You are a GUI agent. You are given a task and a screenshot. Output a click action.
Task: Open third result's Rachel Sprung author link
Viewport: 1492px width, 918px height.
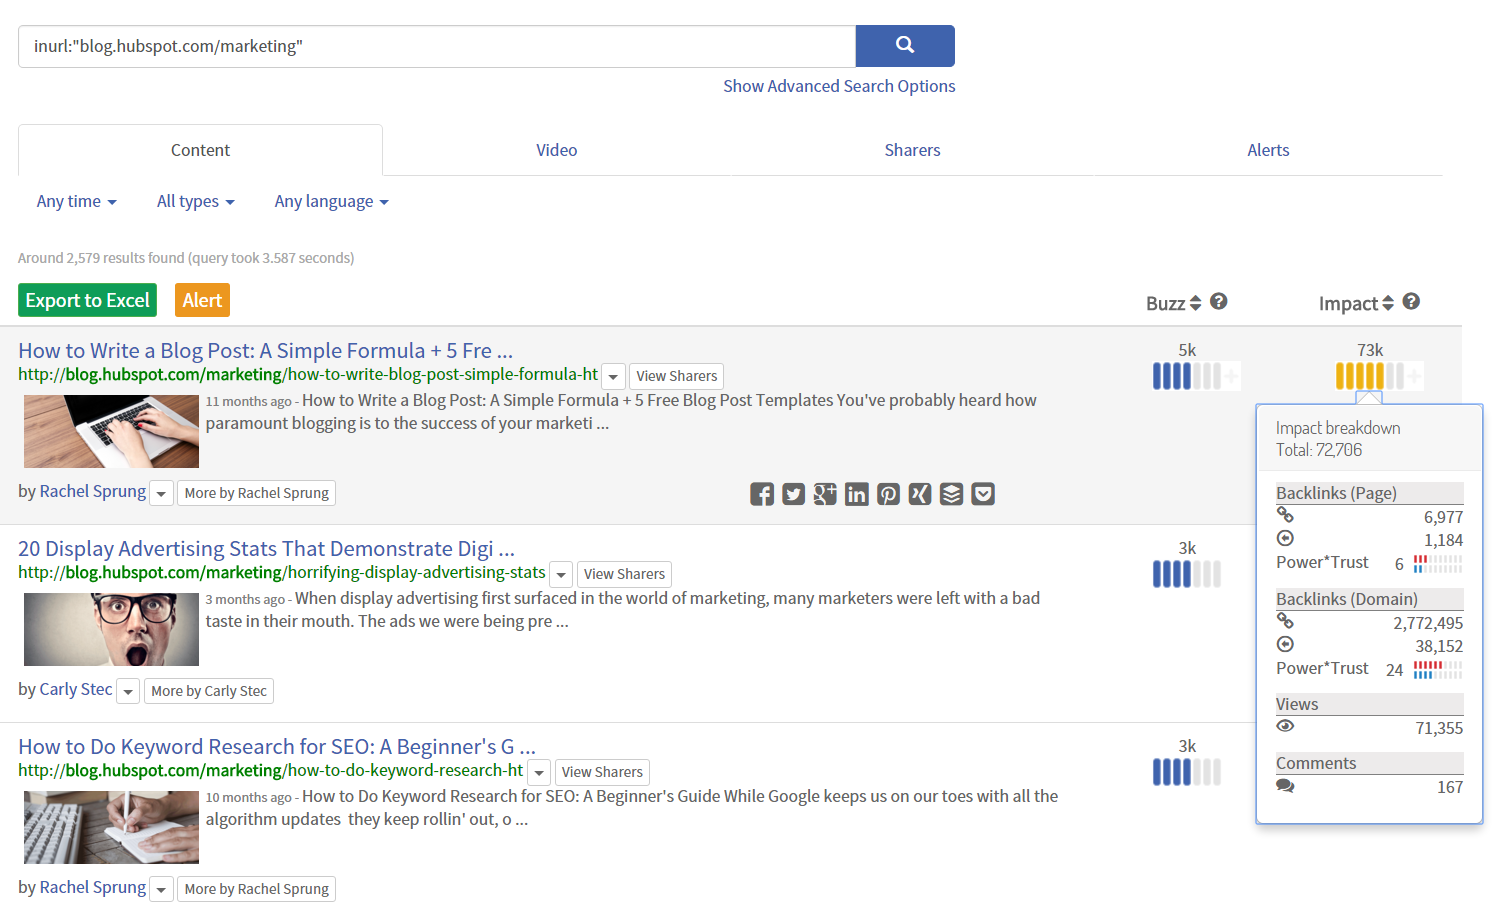click(93, 887)
